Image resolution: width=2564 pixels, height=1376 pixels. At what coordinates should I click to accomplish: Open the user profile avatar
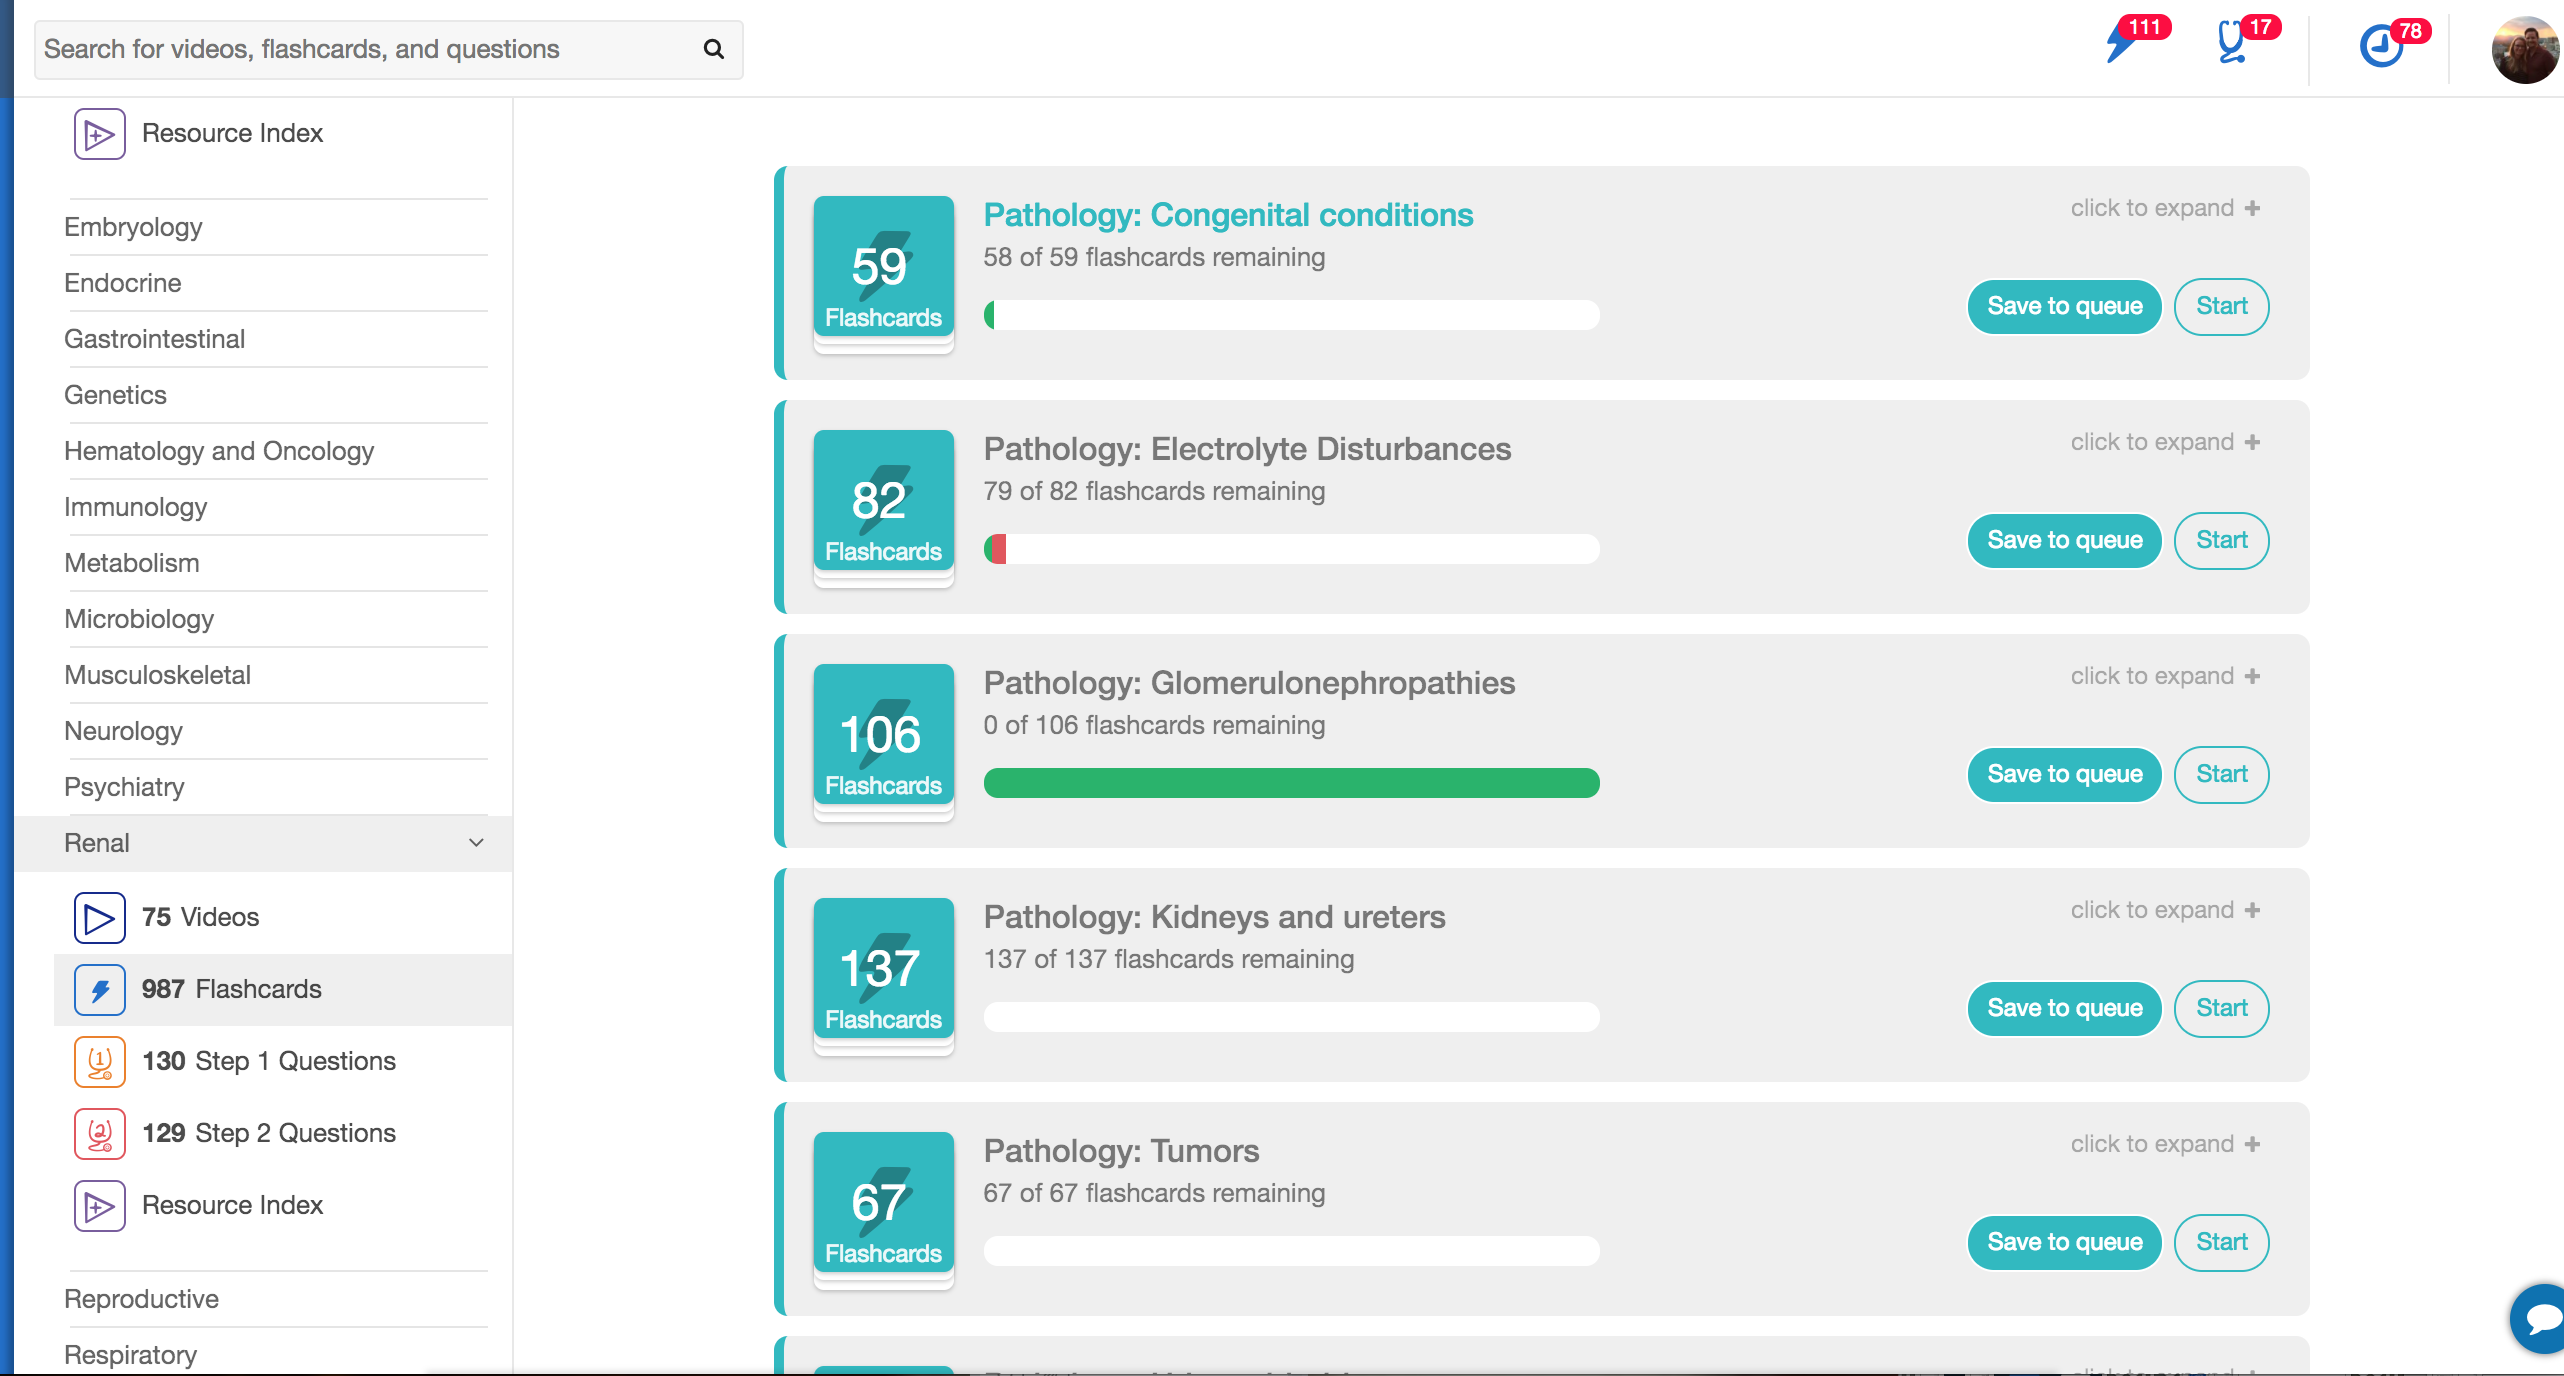click(x=2524, y=49)
